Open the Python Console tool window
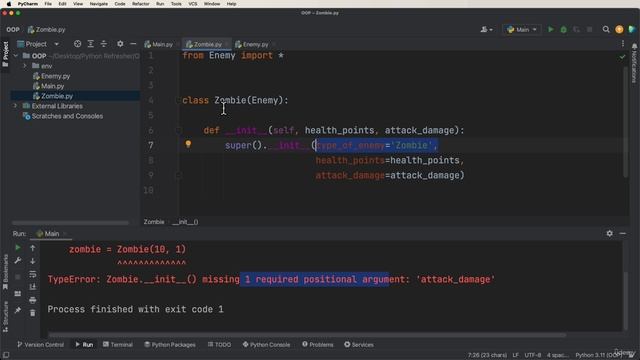The height and width of the screenshot is (360, 640). coord(266,344)
